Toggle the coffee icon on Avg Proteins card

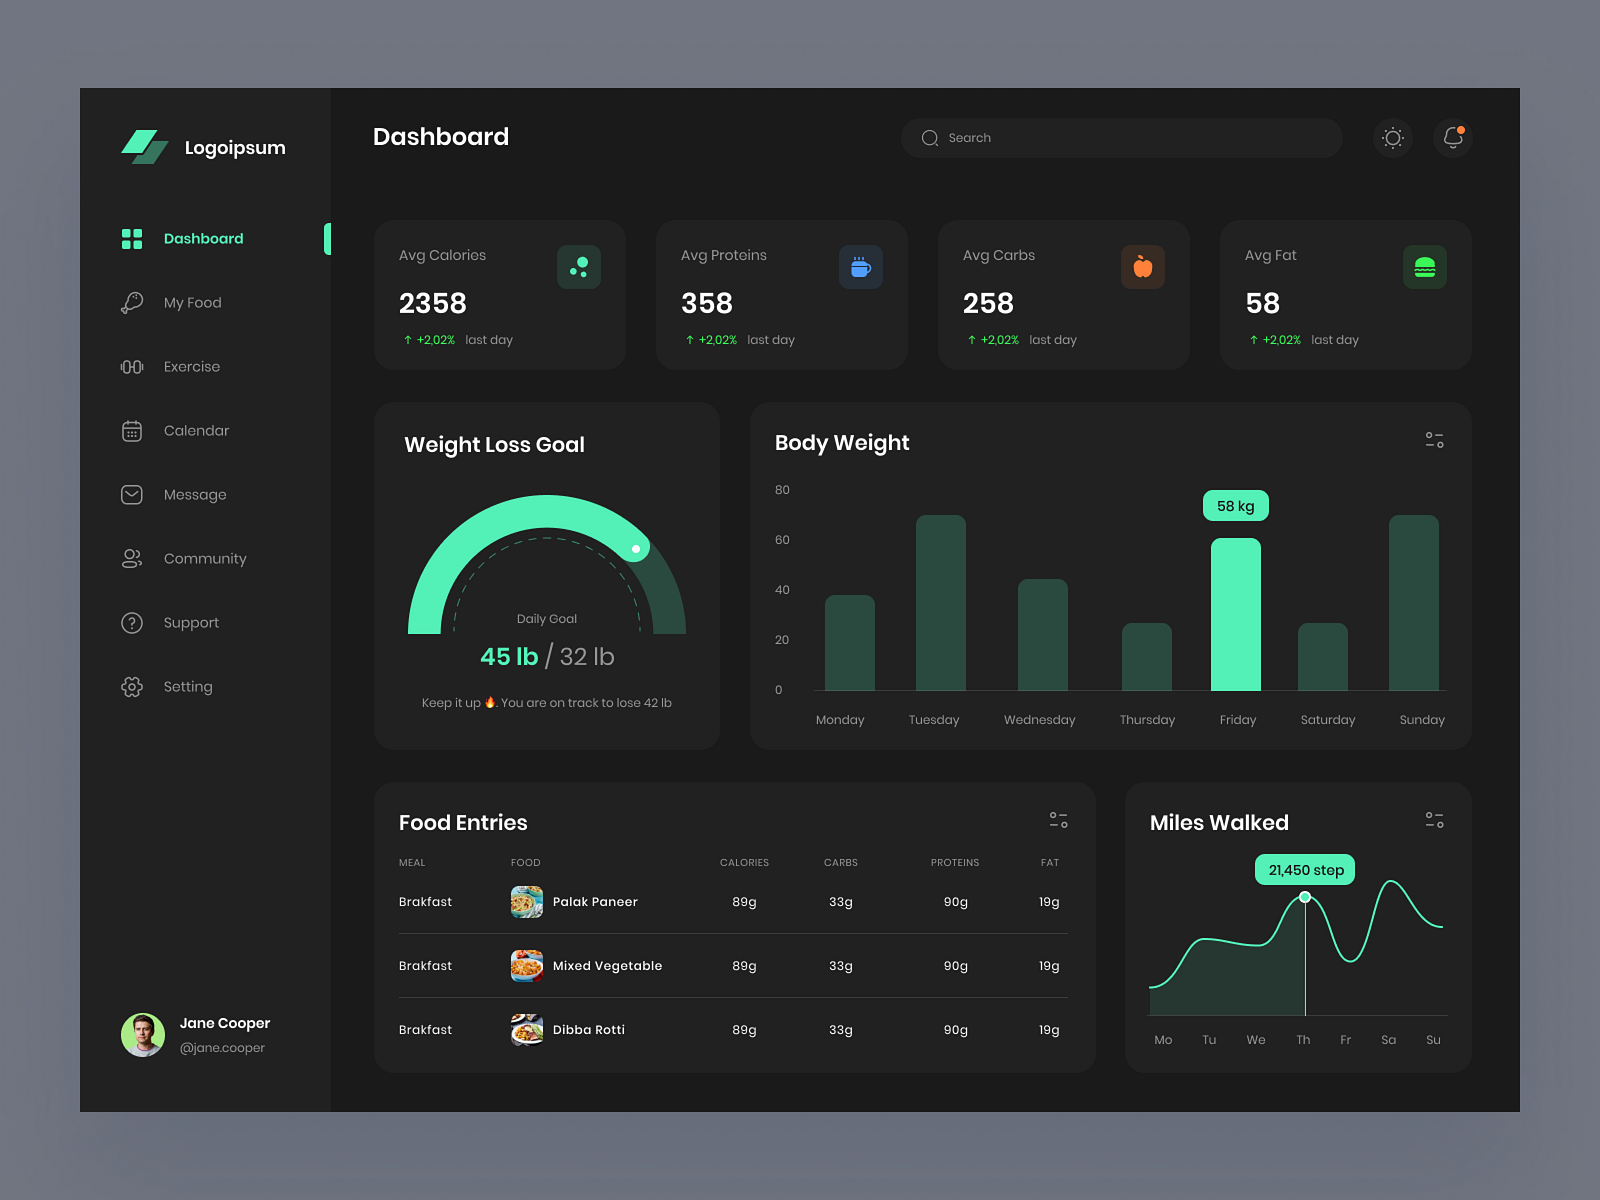coord(861,267)
